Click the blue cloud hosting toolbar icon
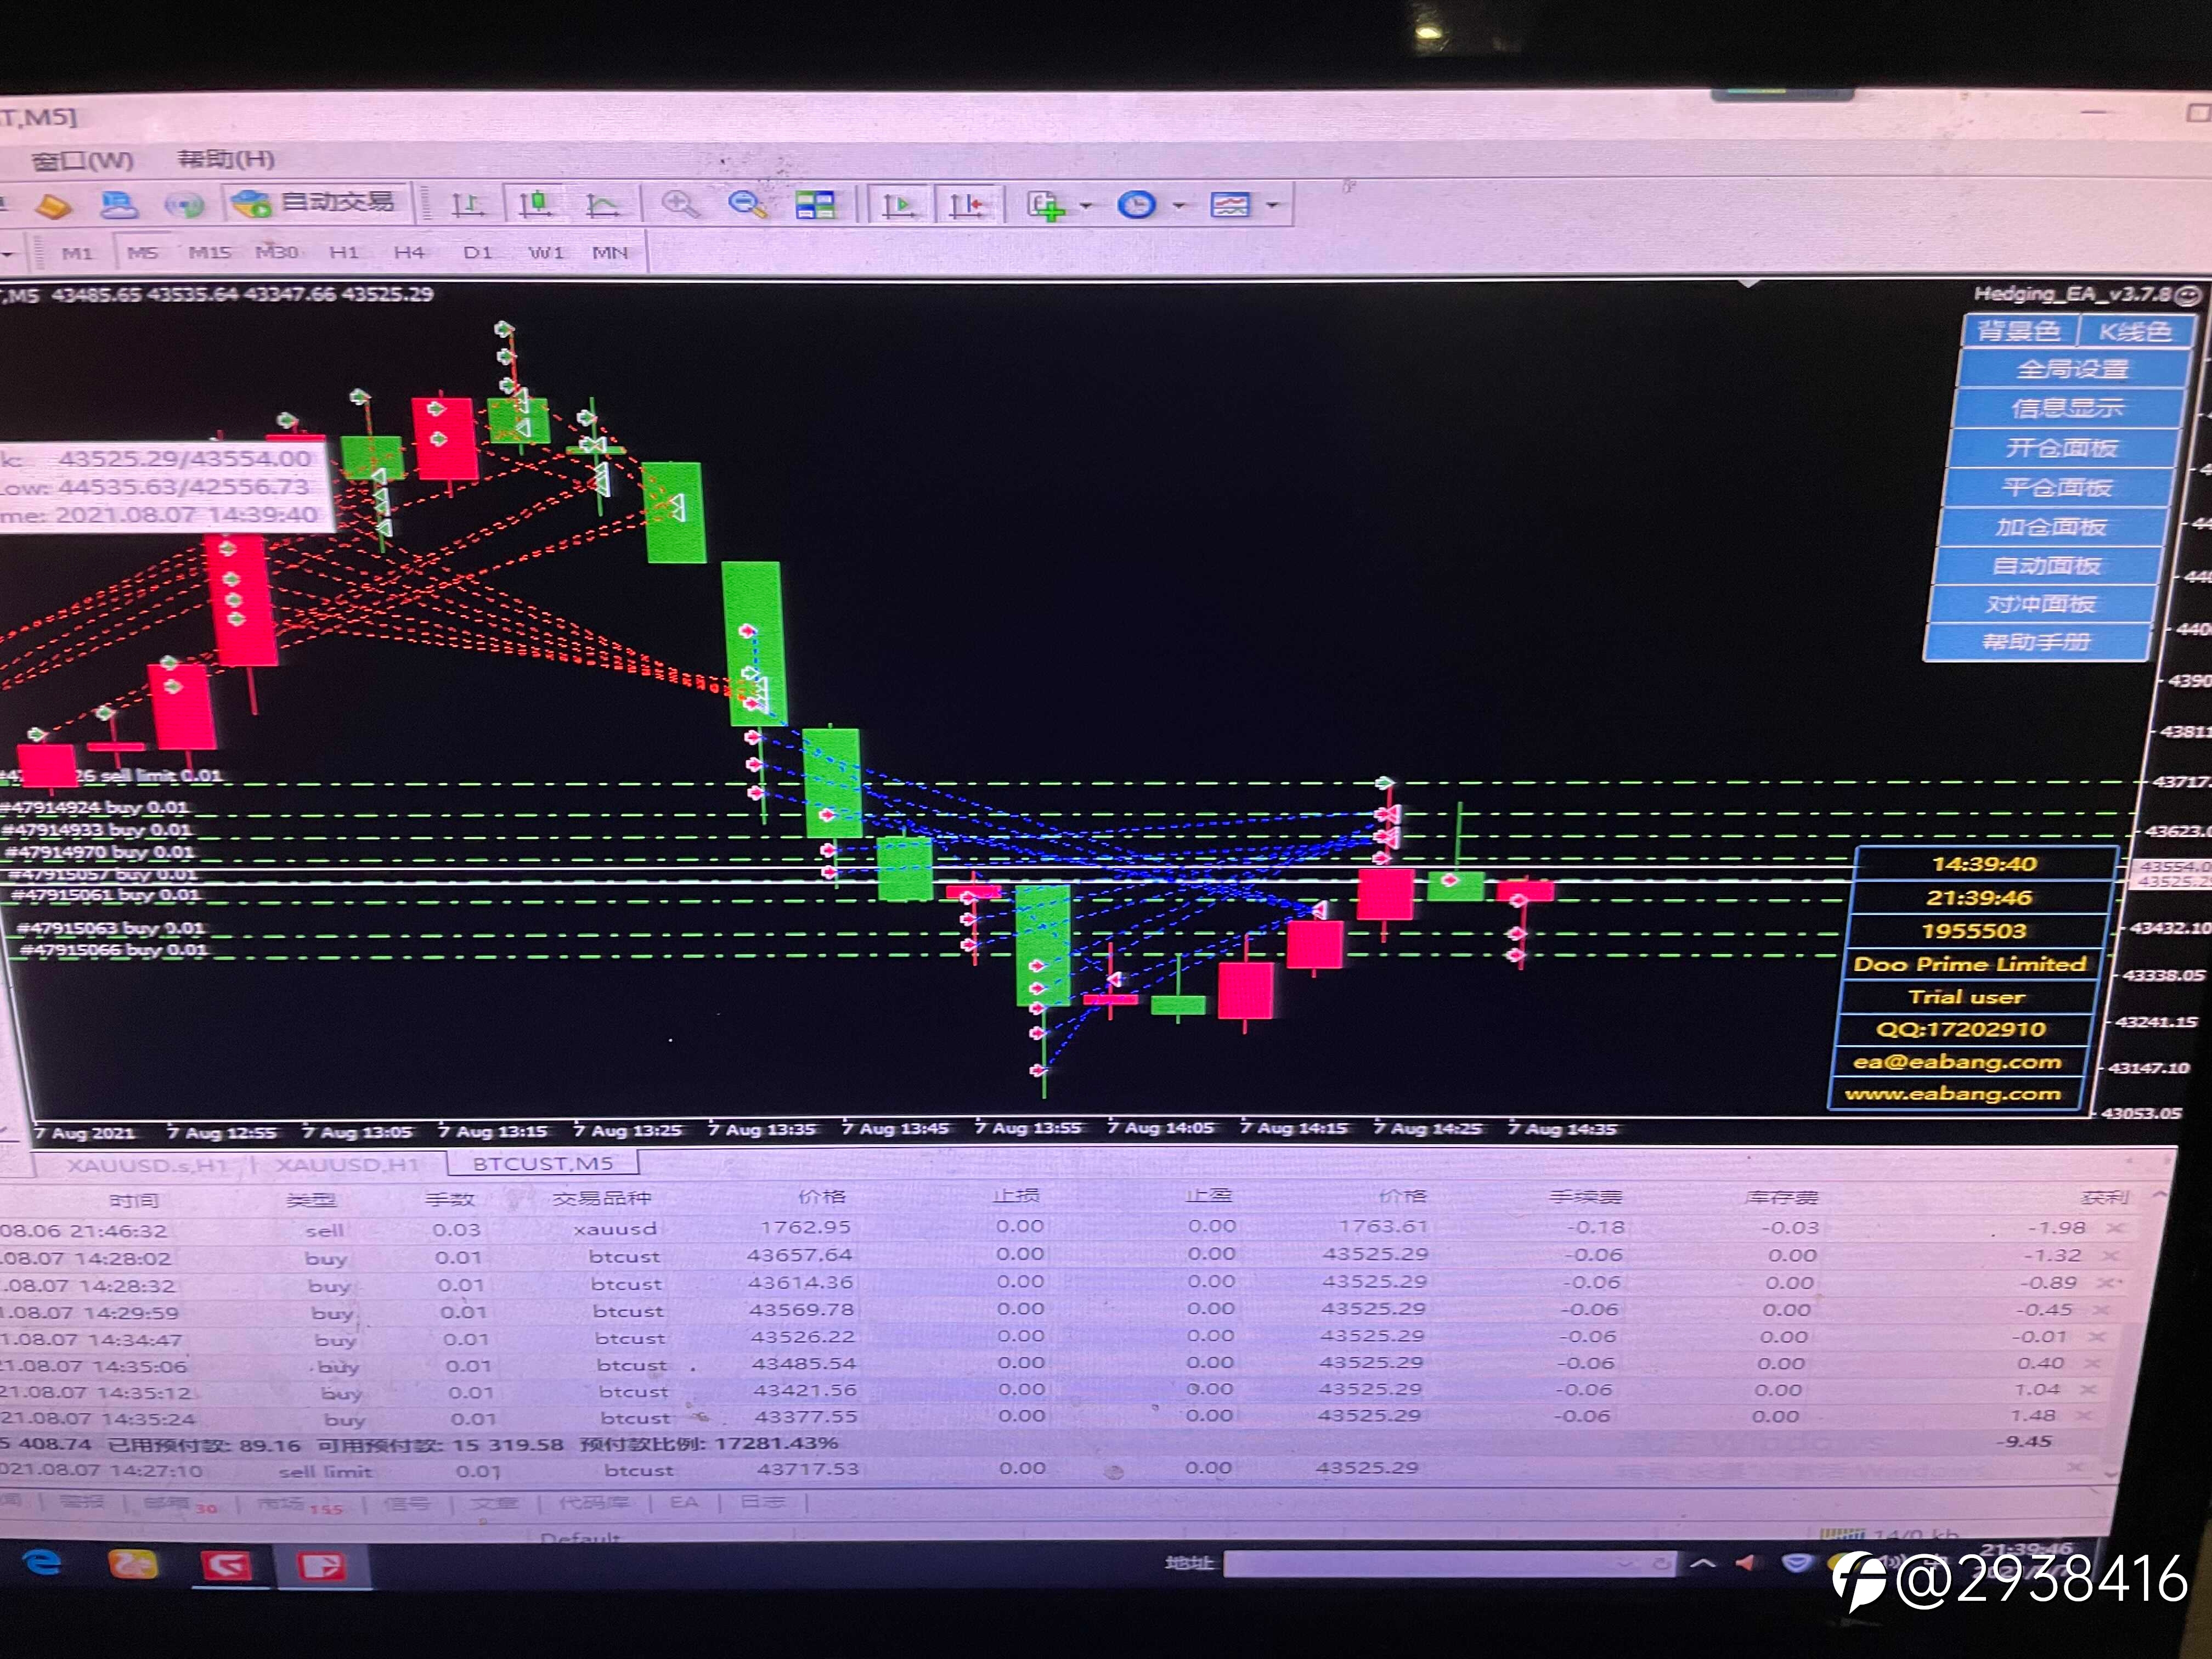Image resolution: width=2212 pixels, height=1659 pixels. pos(119,205)
